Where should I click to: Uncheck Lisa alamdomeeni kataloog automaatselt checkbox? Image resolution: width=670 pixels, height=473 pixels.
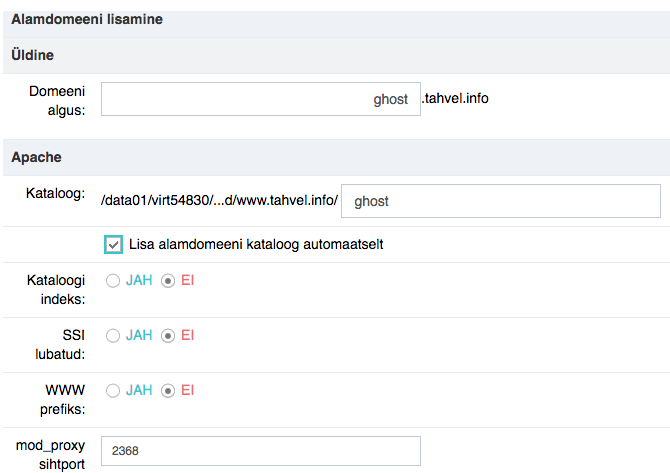113,244
